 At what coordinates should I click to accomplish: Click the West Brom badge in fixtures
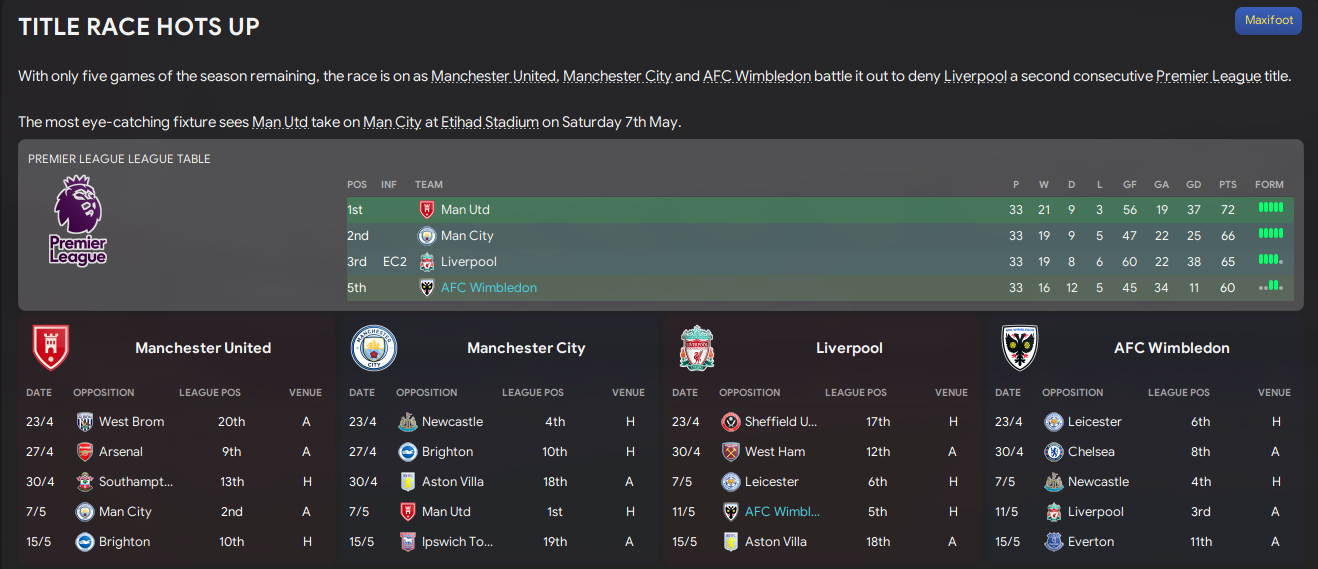(x=85, y=422)
